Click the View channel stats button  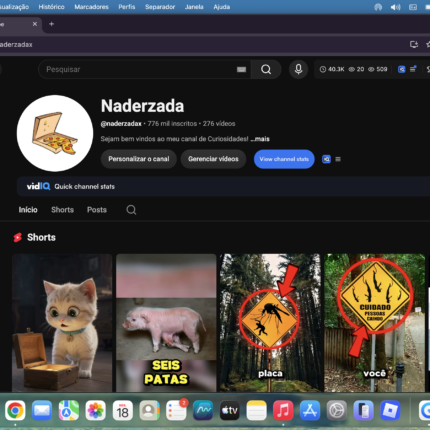pos(284,159)
